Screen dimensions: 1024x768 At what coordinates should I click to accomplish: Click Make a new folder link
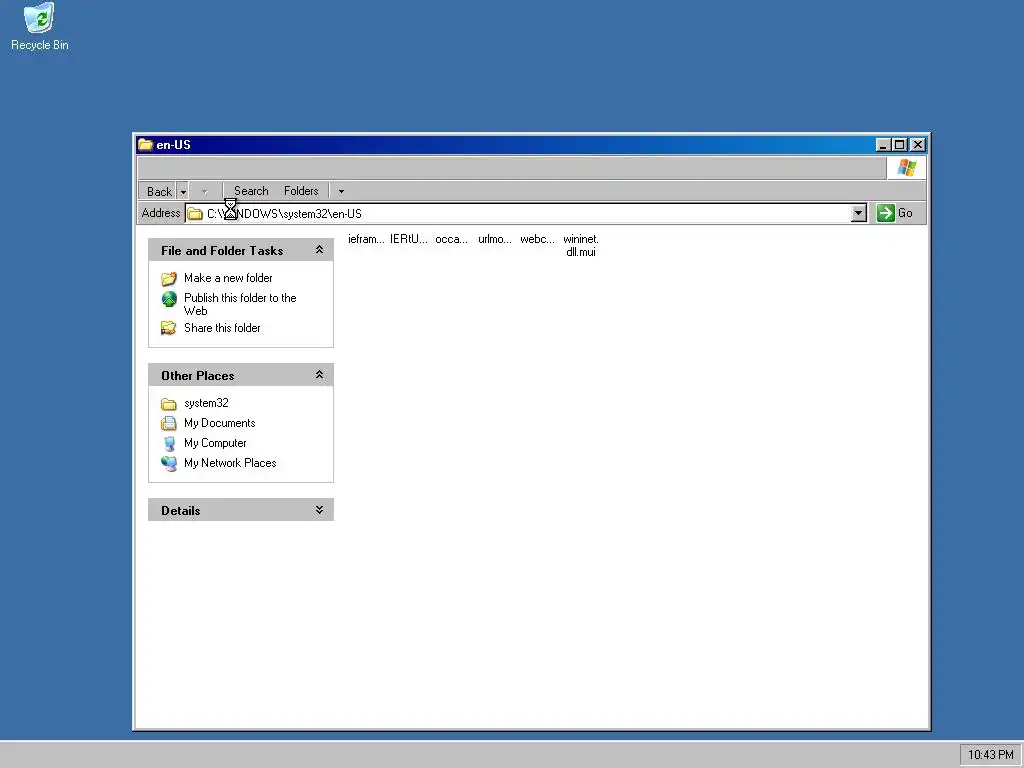pos(228,278)
